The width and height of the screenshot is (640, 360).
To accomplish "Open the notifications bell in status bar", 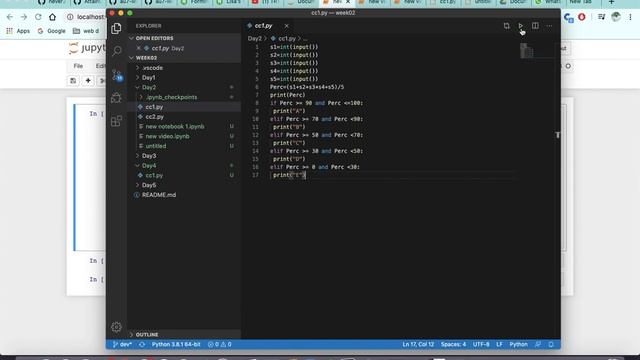I will click(551, 344).
